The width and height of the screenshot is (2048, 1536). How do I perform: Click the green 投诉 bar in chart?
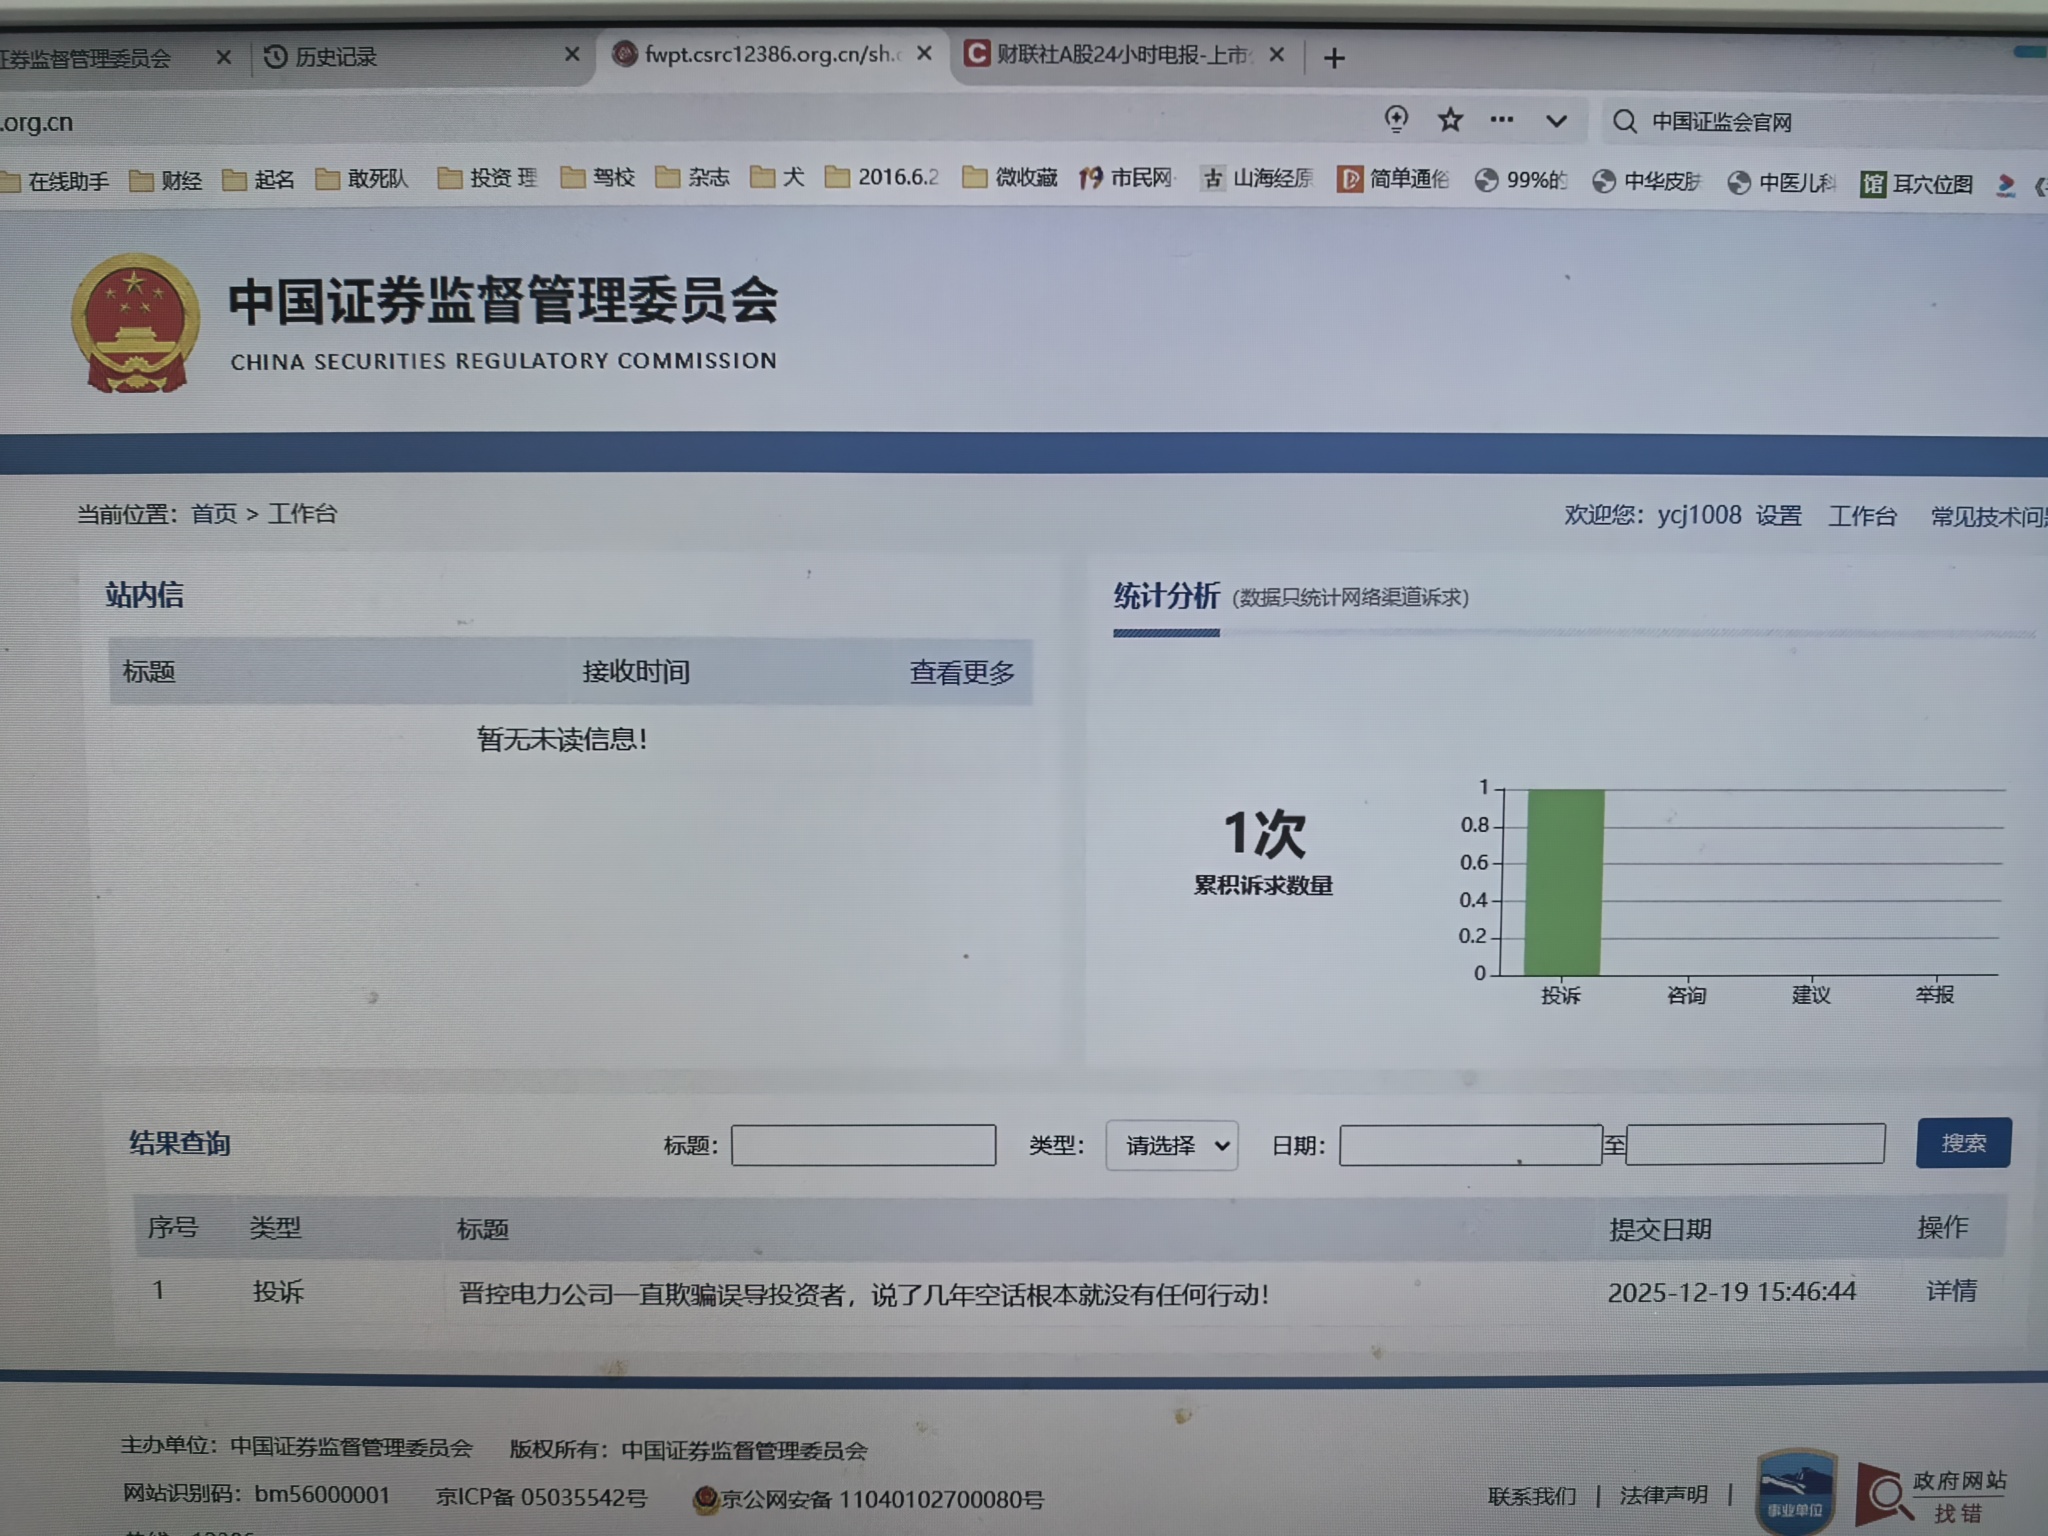coord(1564,881)
